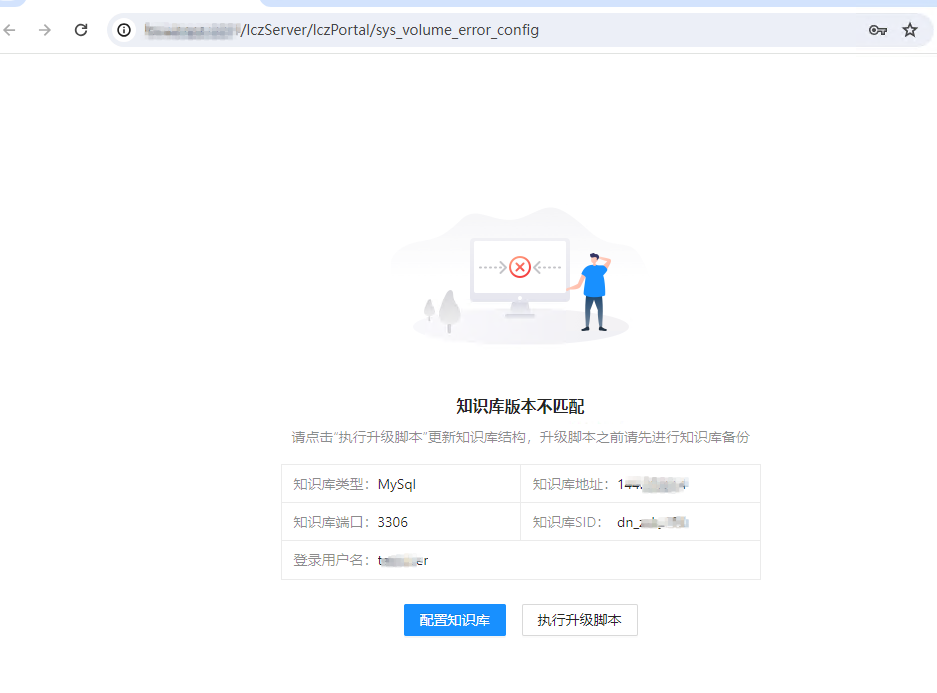Focus the address bar URL field
The image size is (937, 693).
[500, 30]
